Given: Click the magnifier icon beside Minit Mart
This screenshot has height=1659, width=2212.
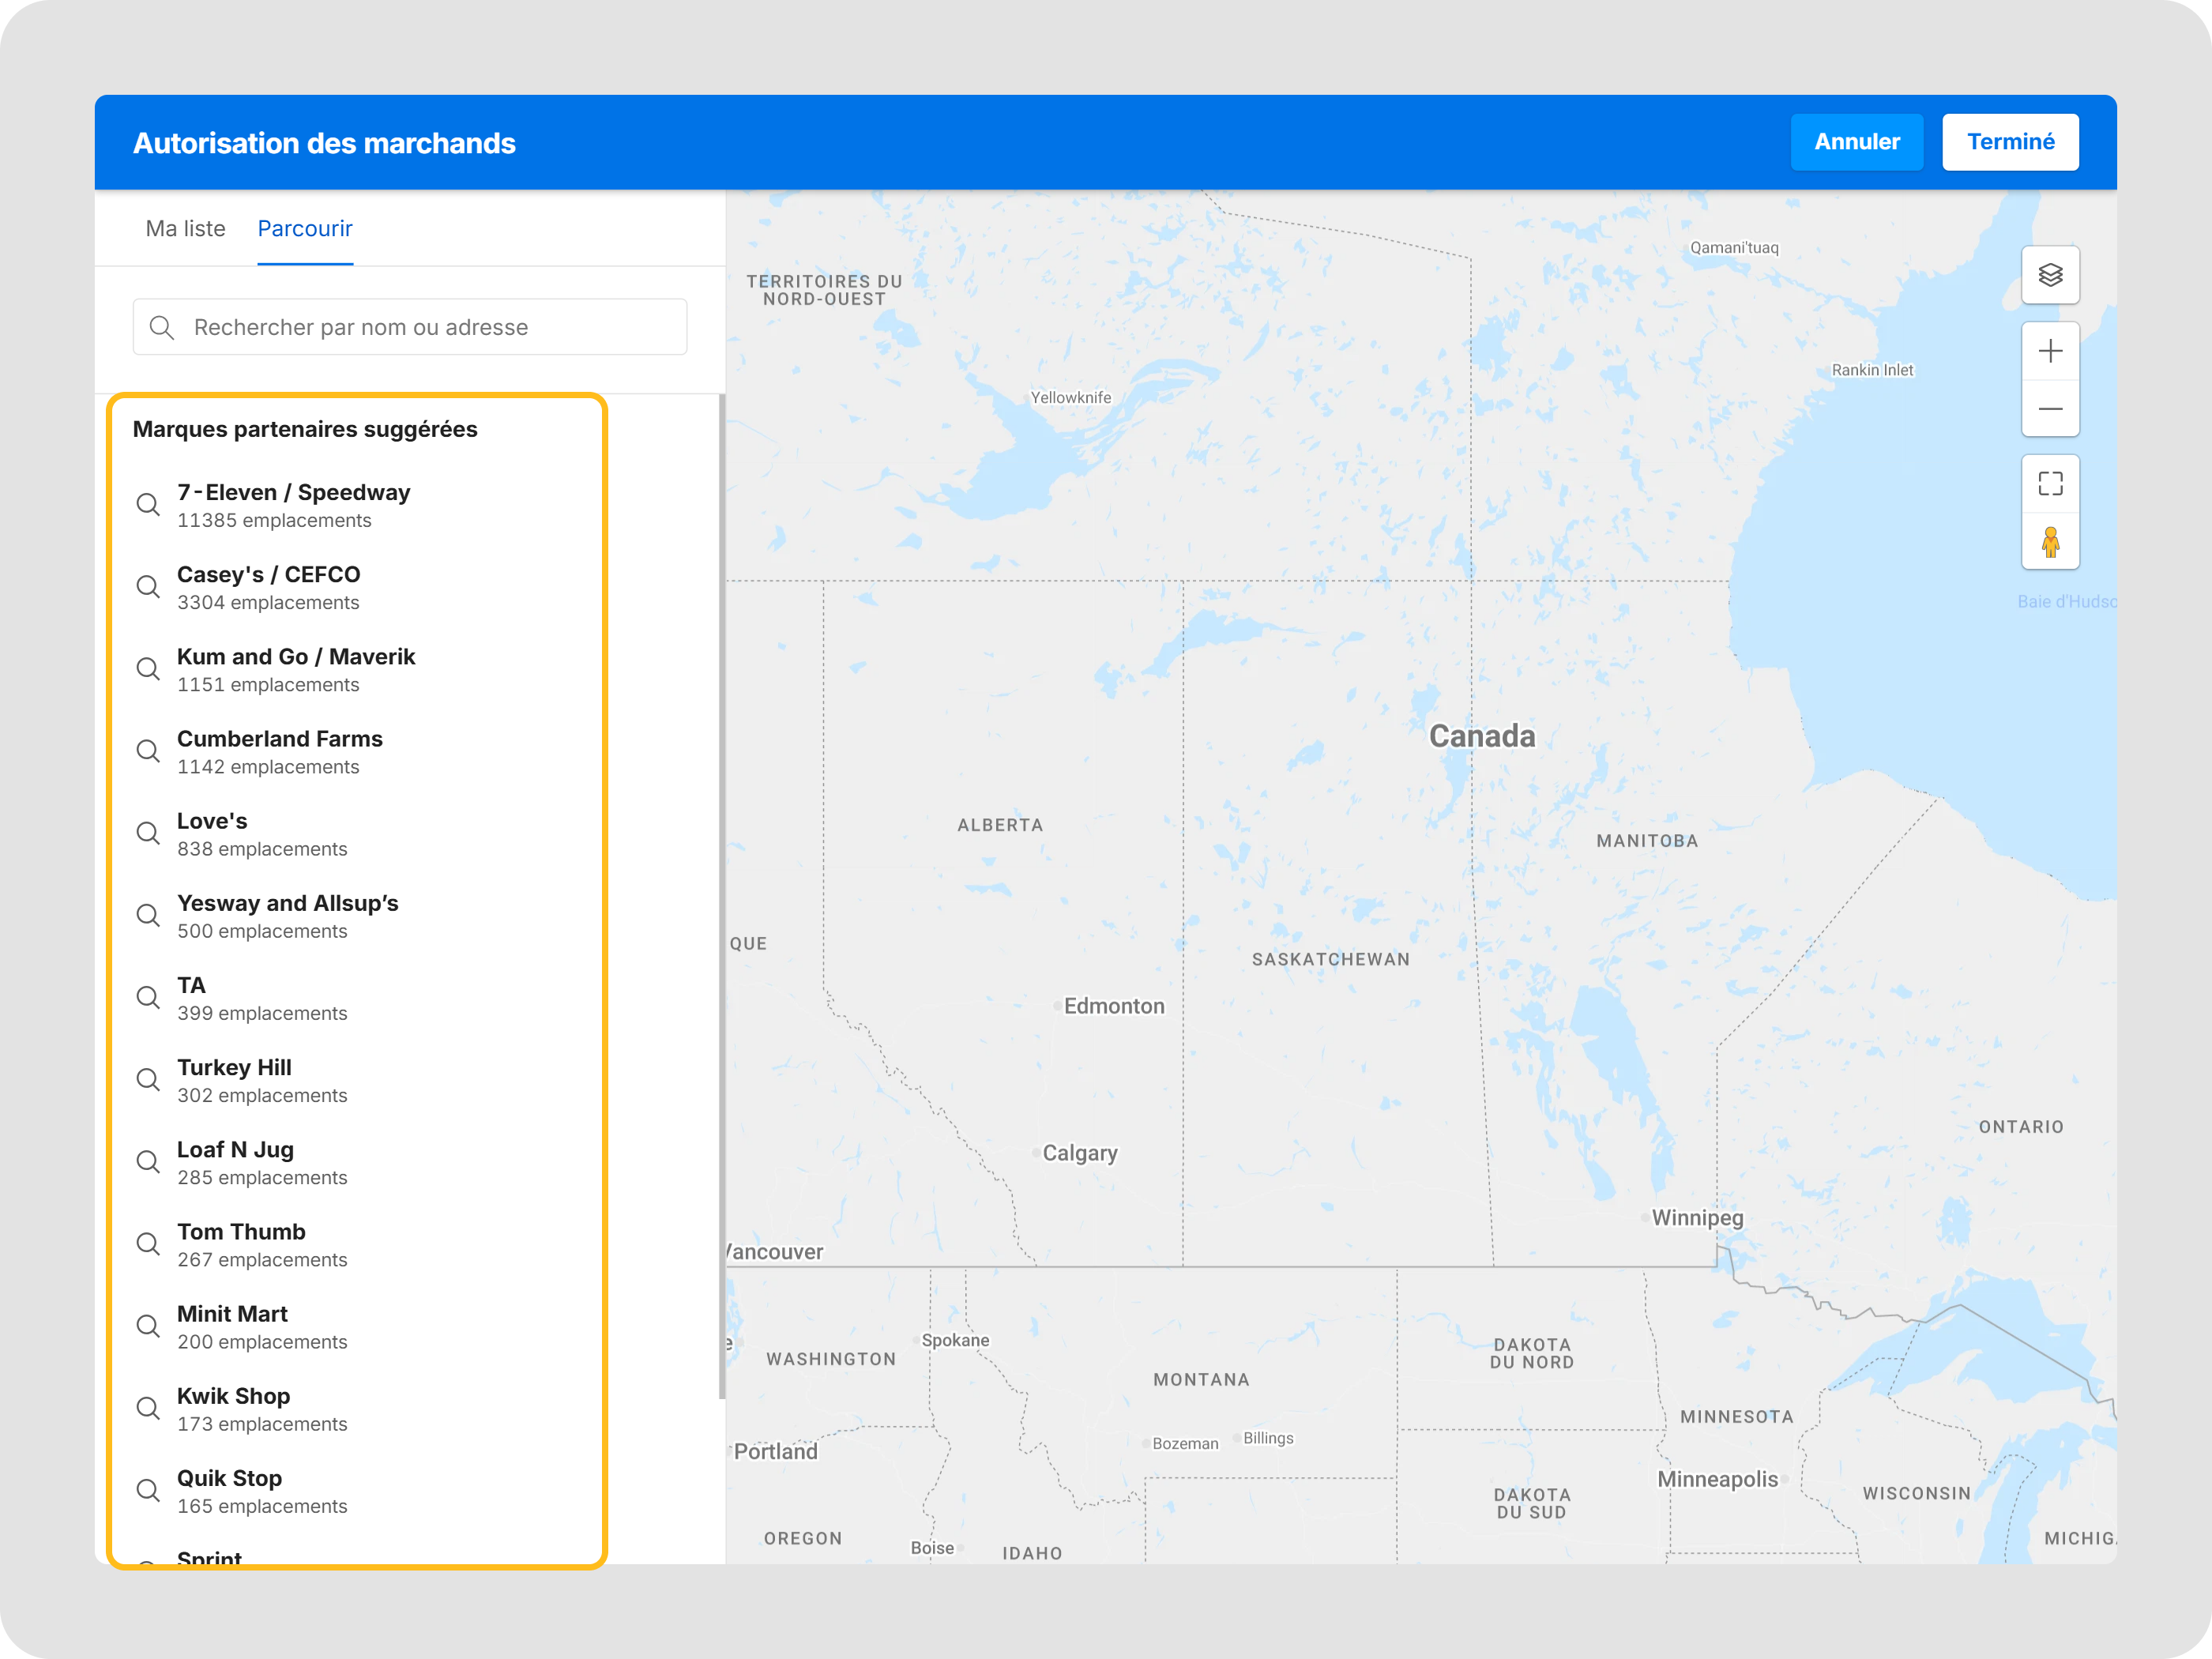Looking at the screenshot, I should [148, 1326].
